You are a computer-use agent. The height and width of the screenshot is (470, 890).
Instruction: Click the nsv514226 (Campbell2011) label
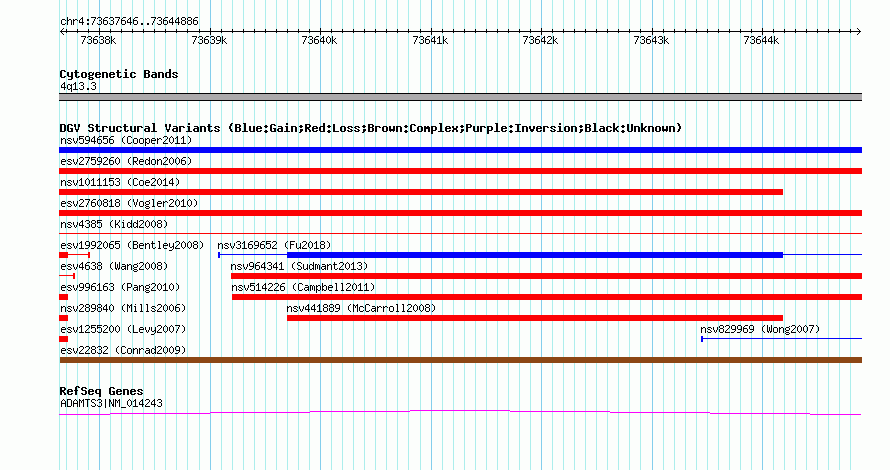[303, 287]
